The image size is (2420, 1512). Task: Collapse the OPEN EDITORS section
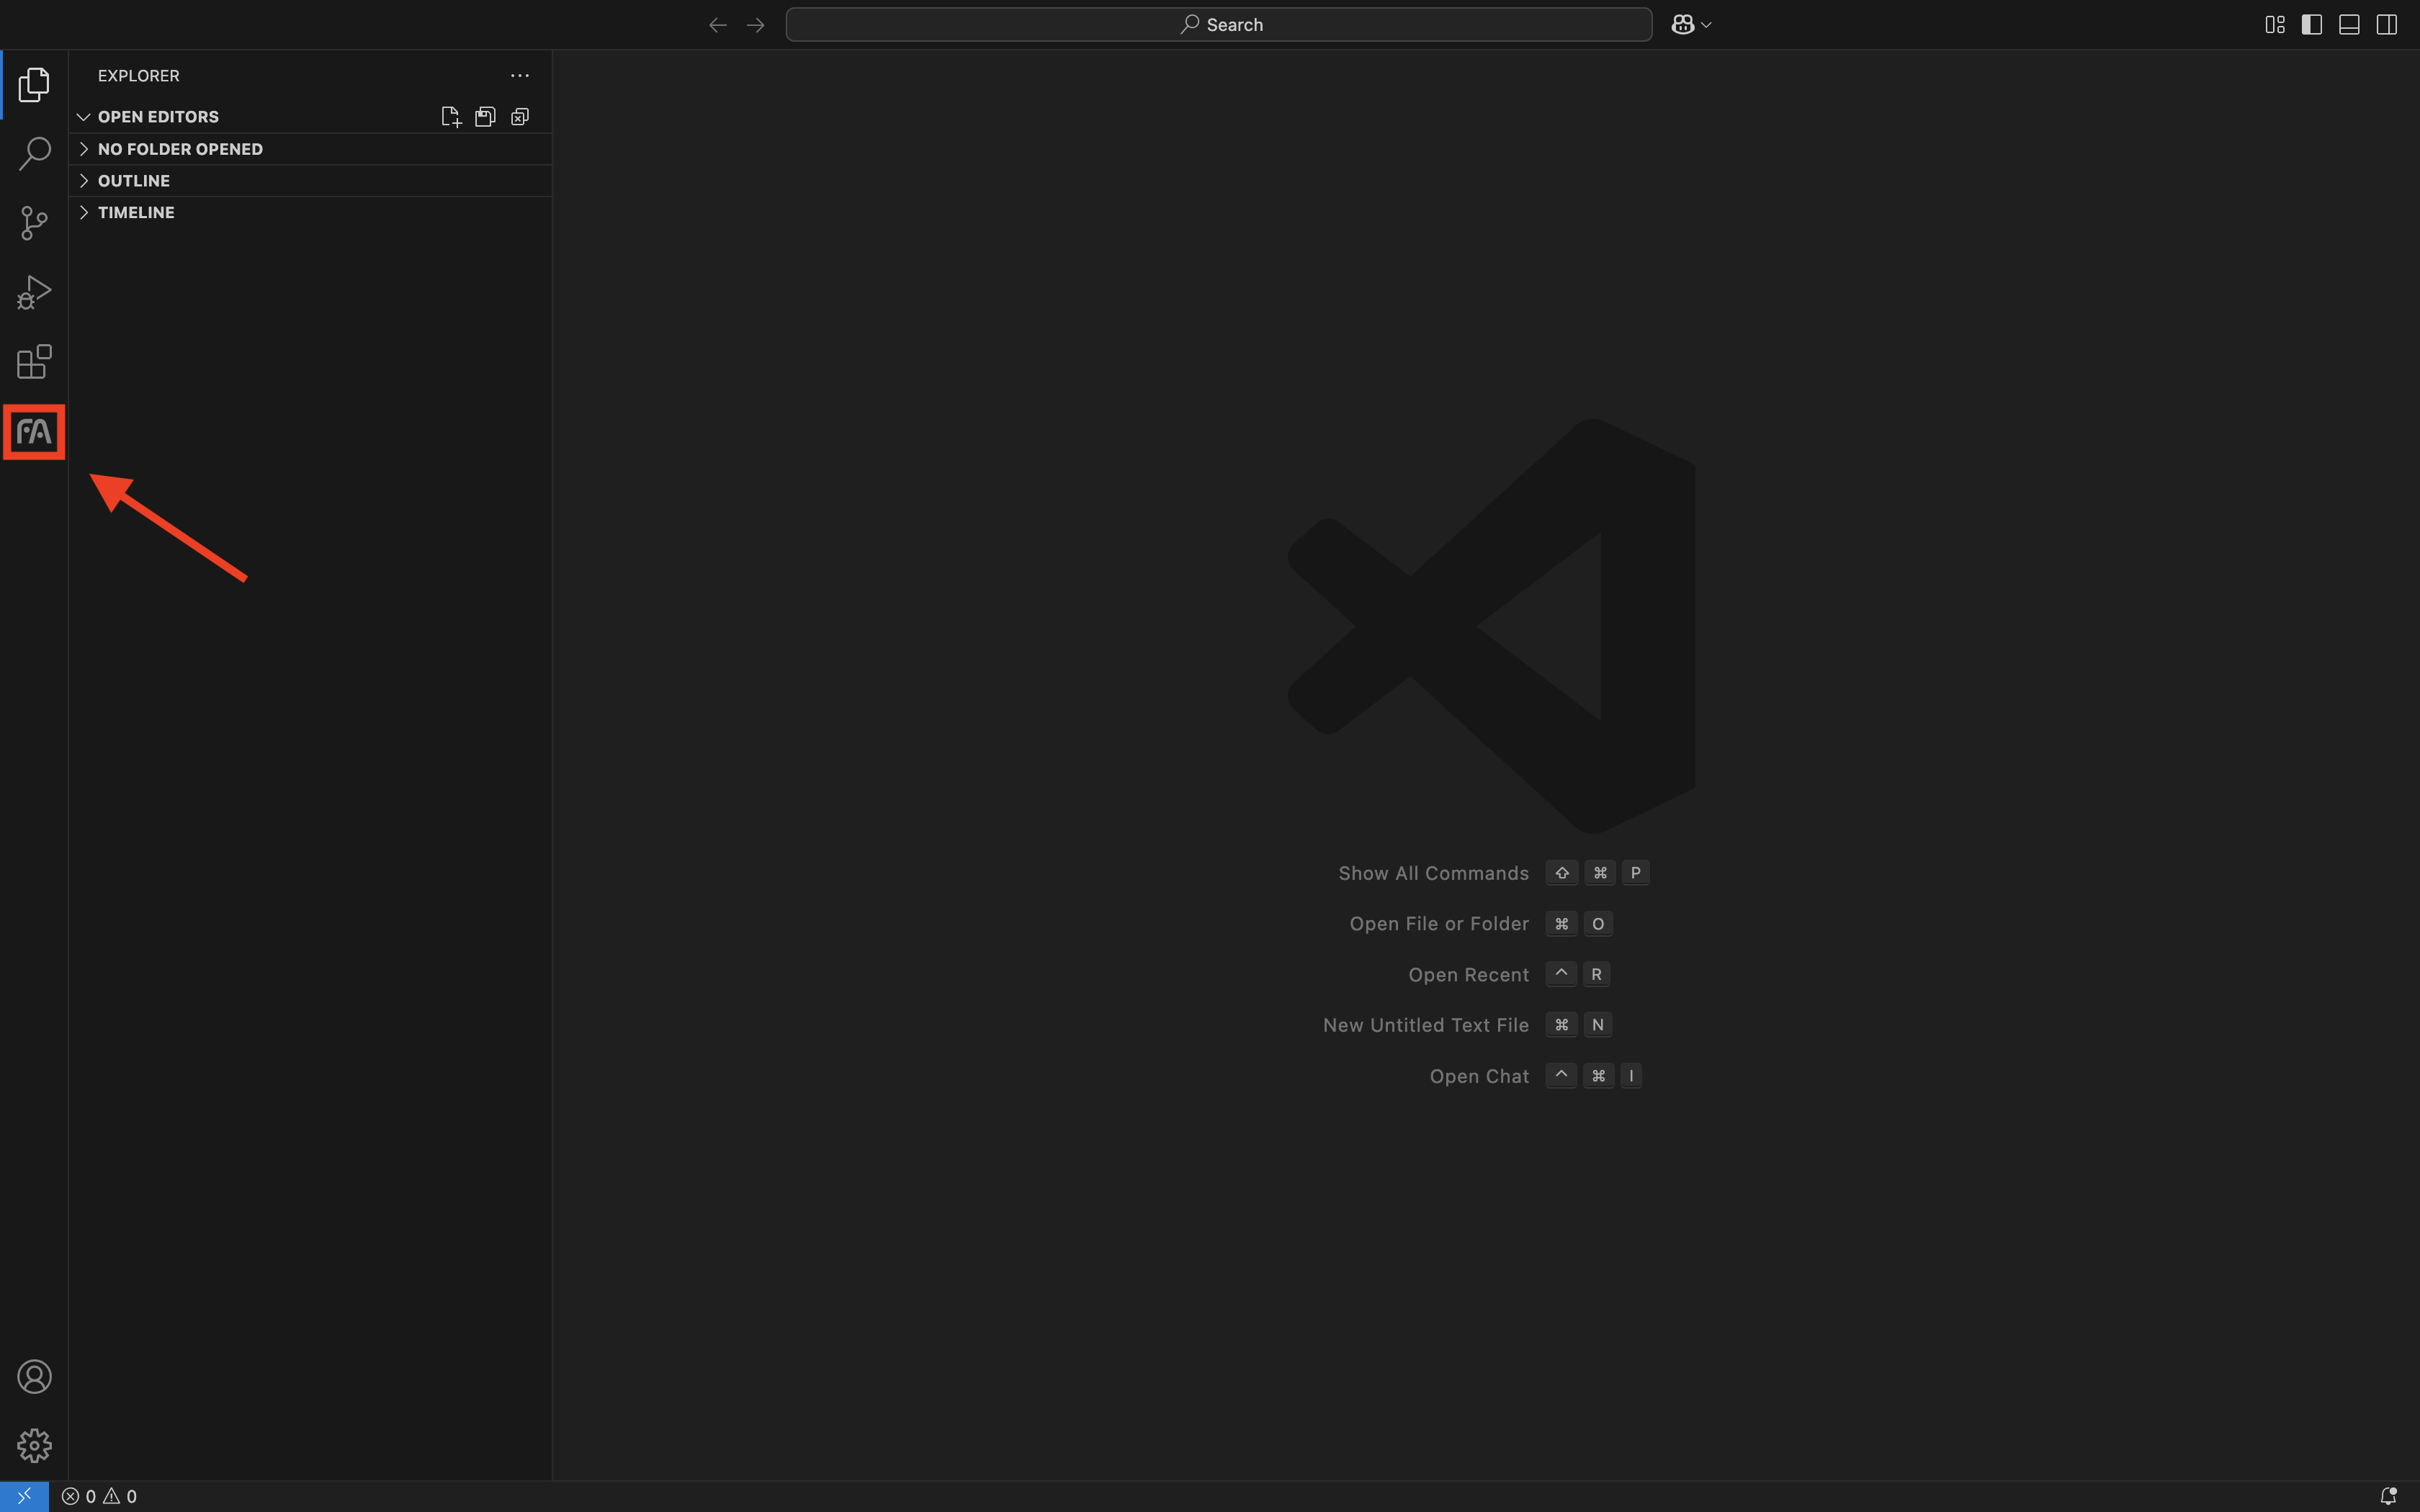point(84,117)
